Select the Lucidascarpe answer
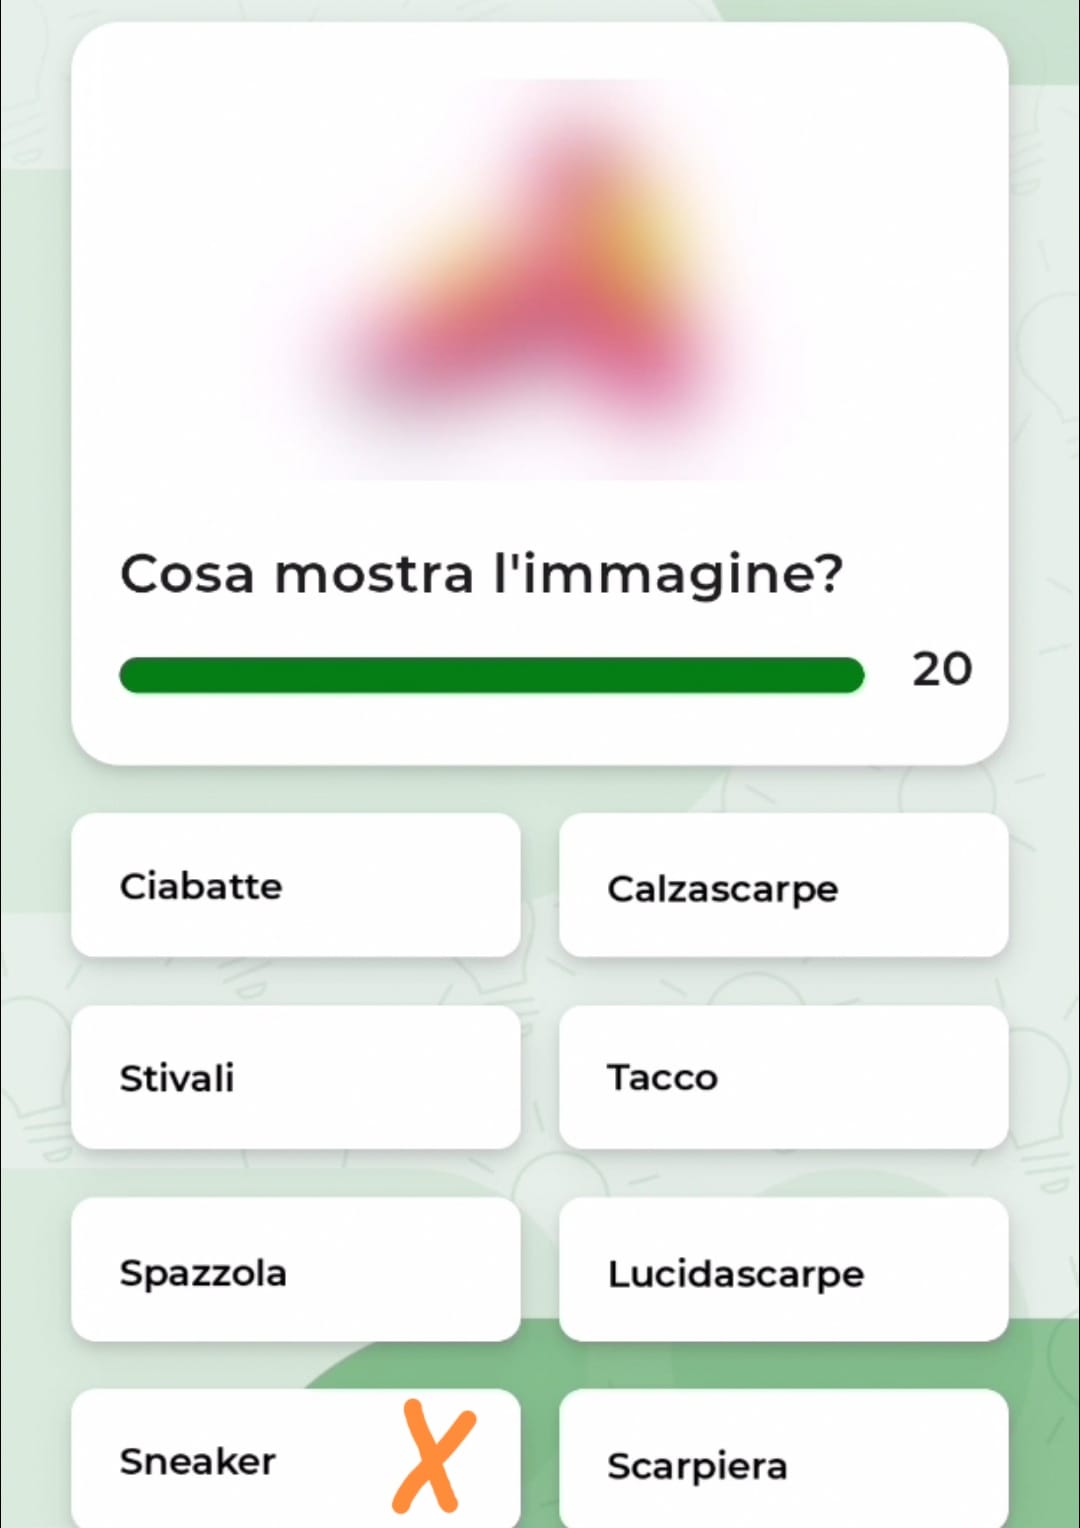 783,1271
